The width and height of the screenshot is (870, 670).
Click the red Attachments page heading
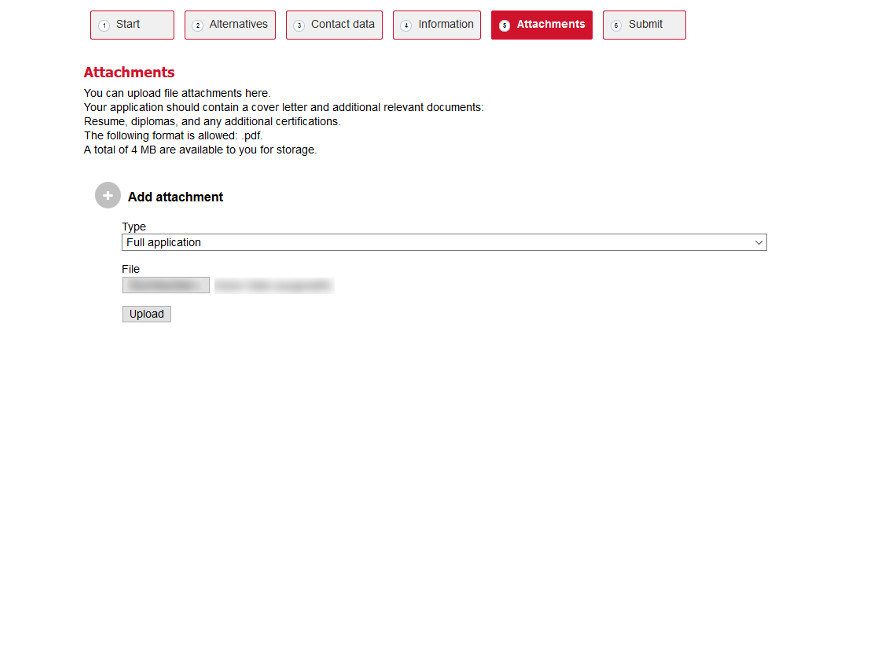[x=129, y=72]
